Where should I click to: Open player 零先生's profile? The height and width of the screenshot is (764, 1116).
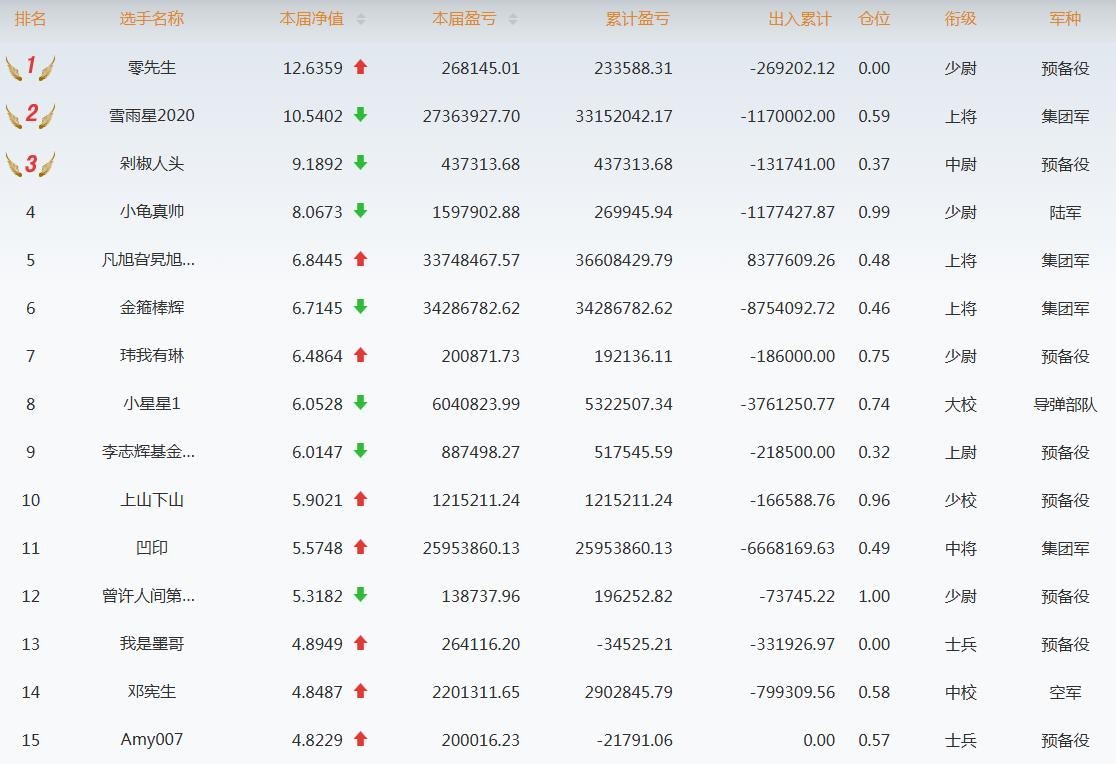[x=152, y=68]
